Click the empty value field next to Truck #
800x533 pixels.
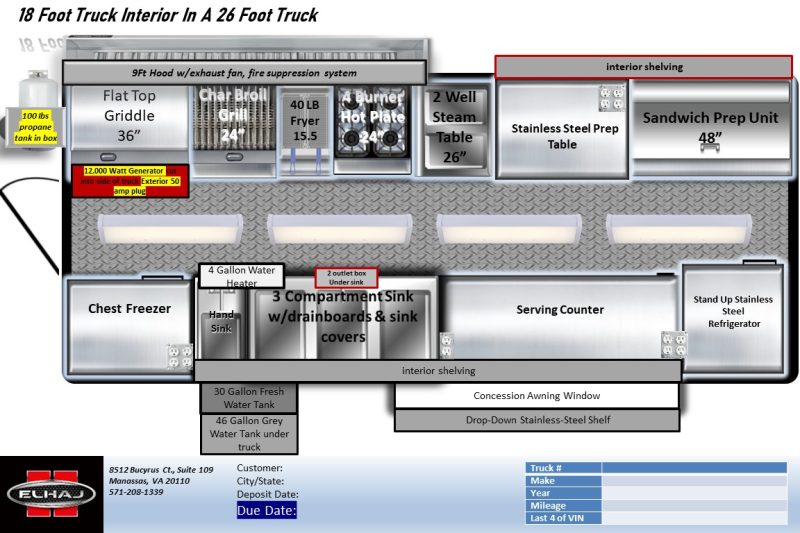[694, 468]
